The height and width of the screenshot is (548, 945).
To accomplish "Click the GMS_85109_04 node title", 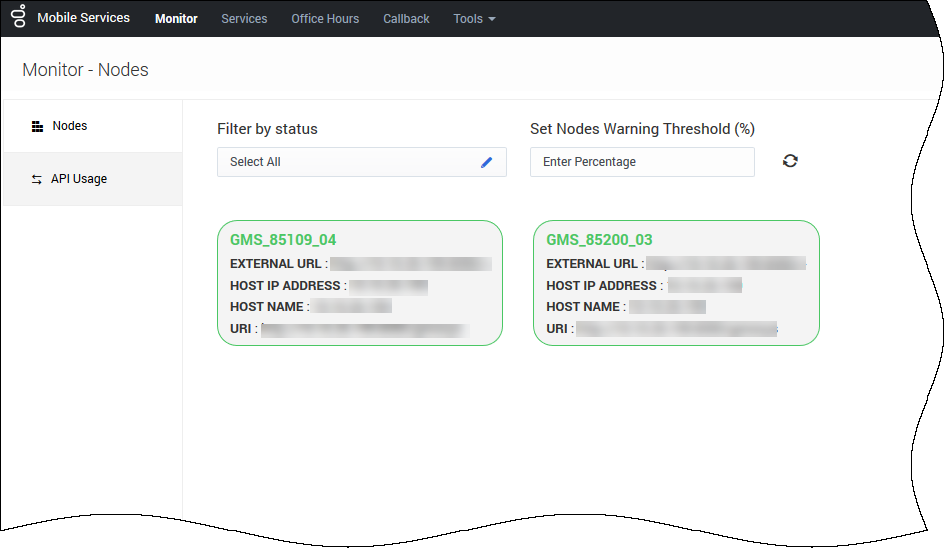I will click(x=283, y=240).
